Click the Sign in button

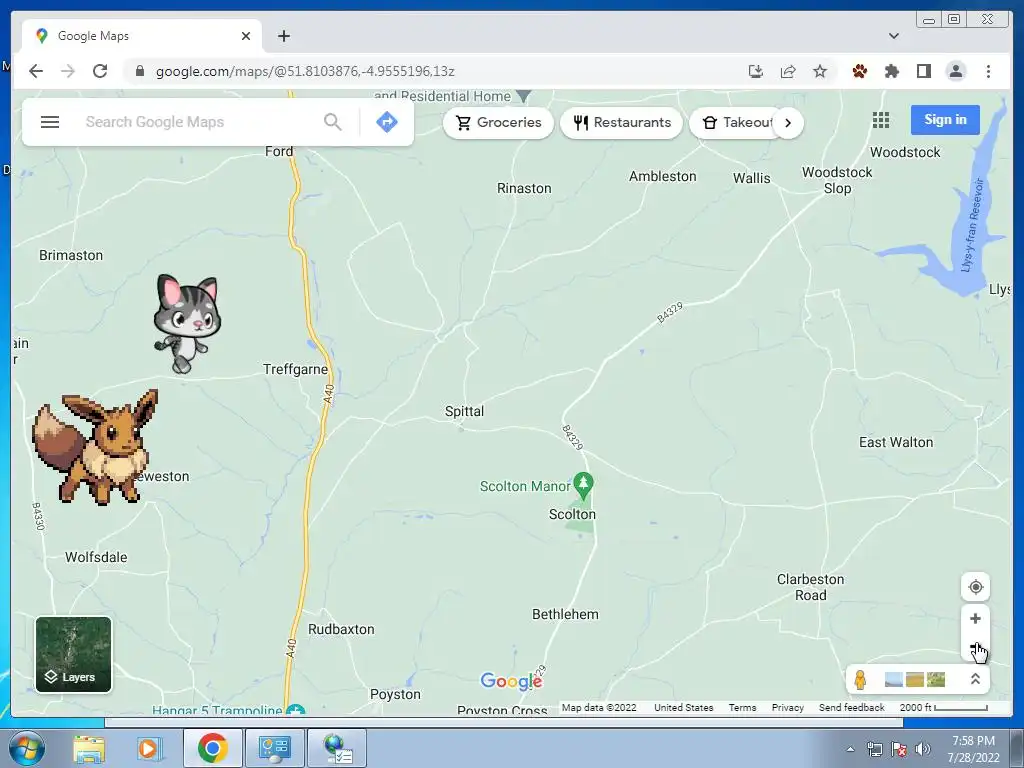tap(945, 120)
